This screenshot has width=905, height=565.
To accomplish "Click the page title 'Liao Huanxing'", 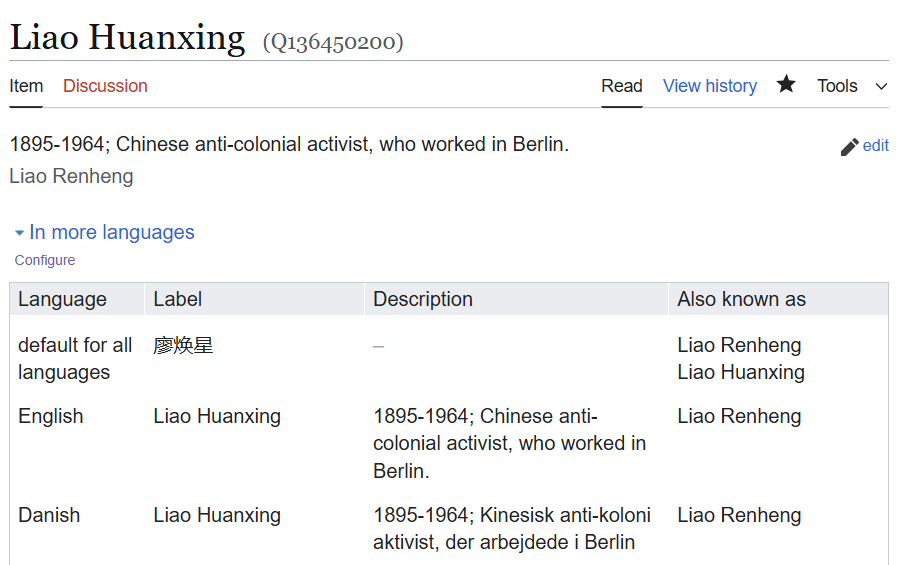I will [x=127, y=37].
